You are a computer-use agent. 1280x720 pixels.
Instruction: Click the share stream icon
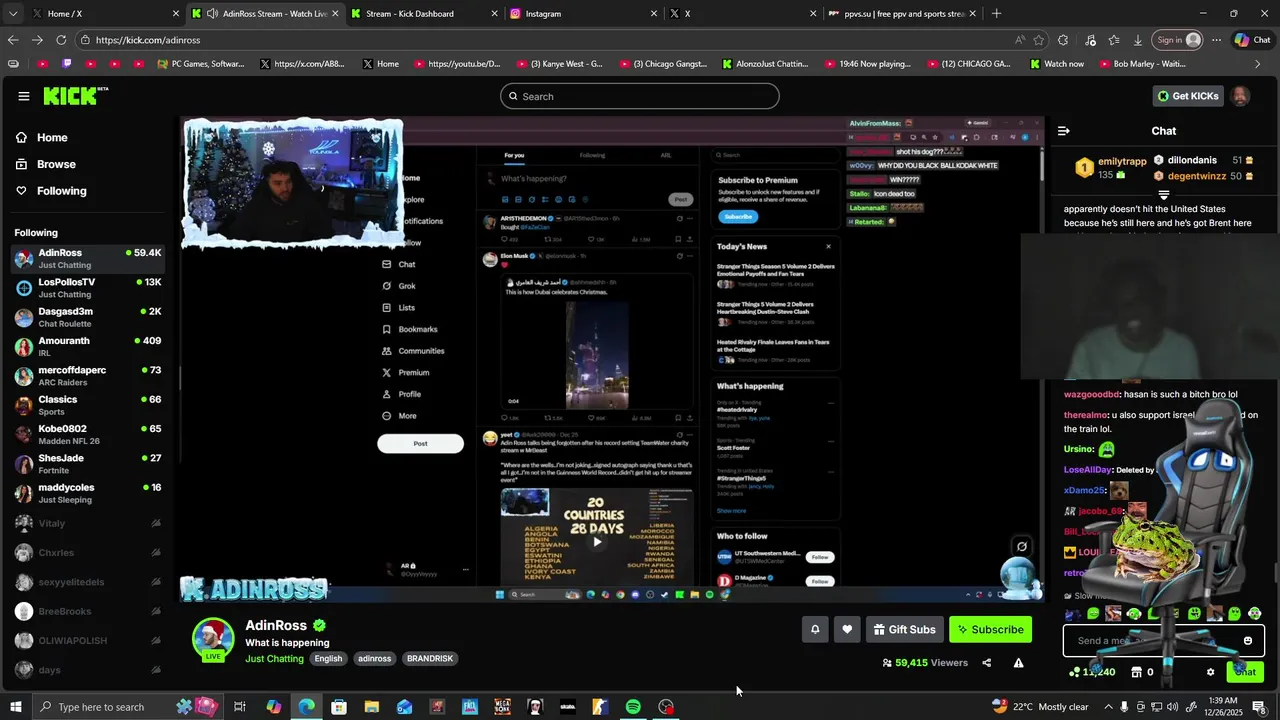pyautogui.click(x=986, y=662)
